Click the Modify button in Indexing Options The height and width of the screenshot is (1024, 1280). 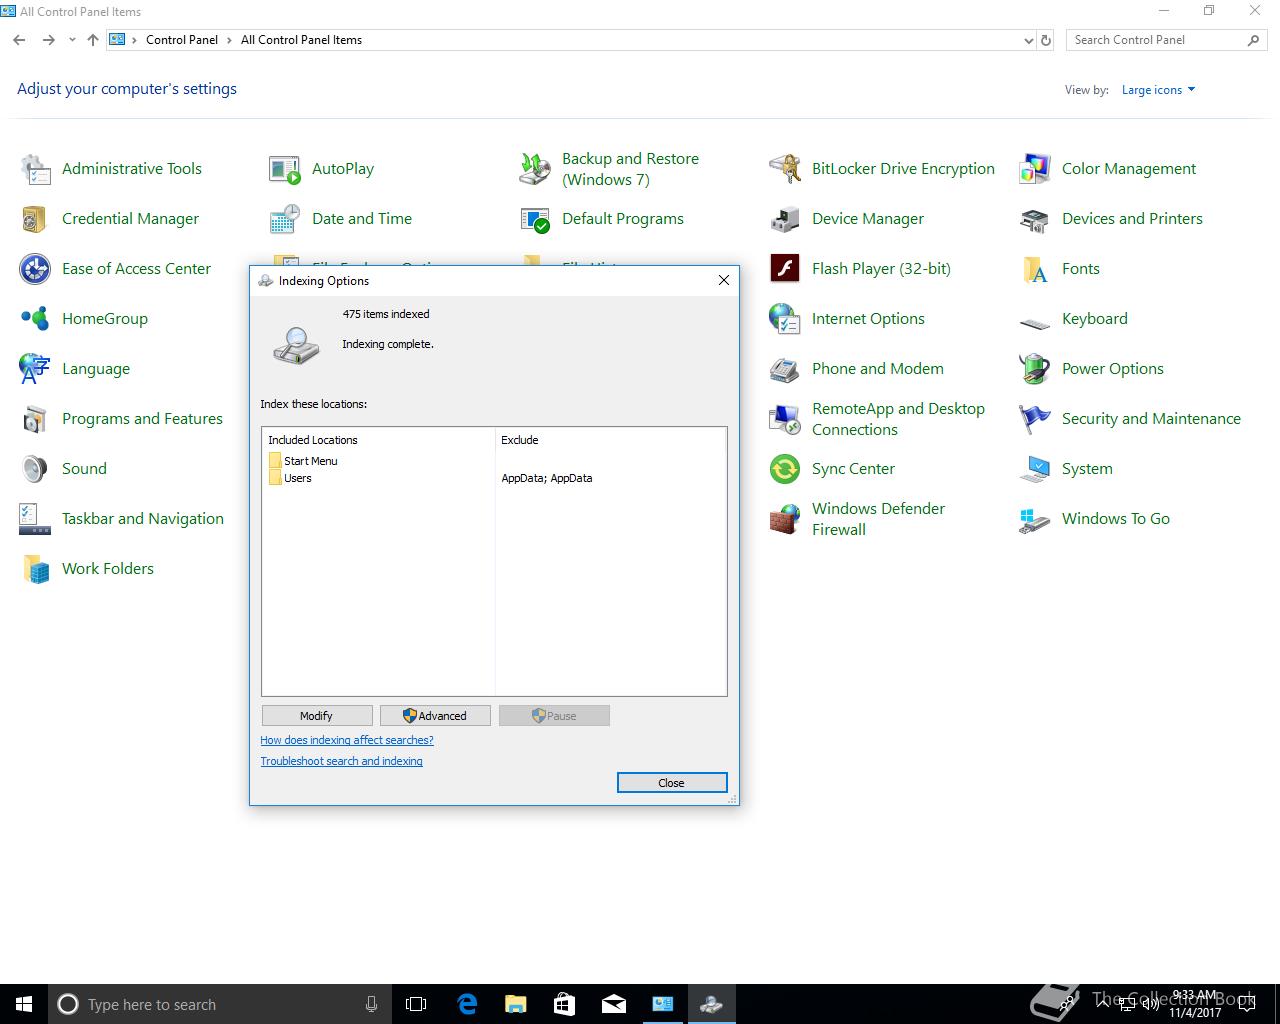pos(317,716)
